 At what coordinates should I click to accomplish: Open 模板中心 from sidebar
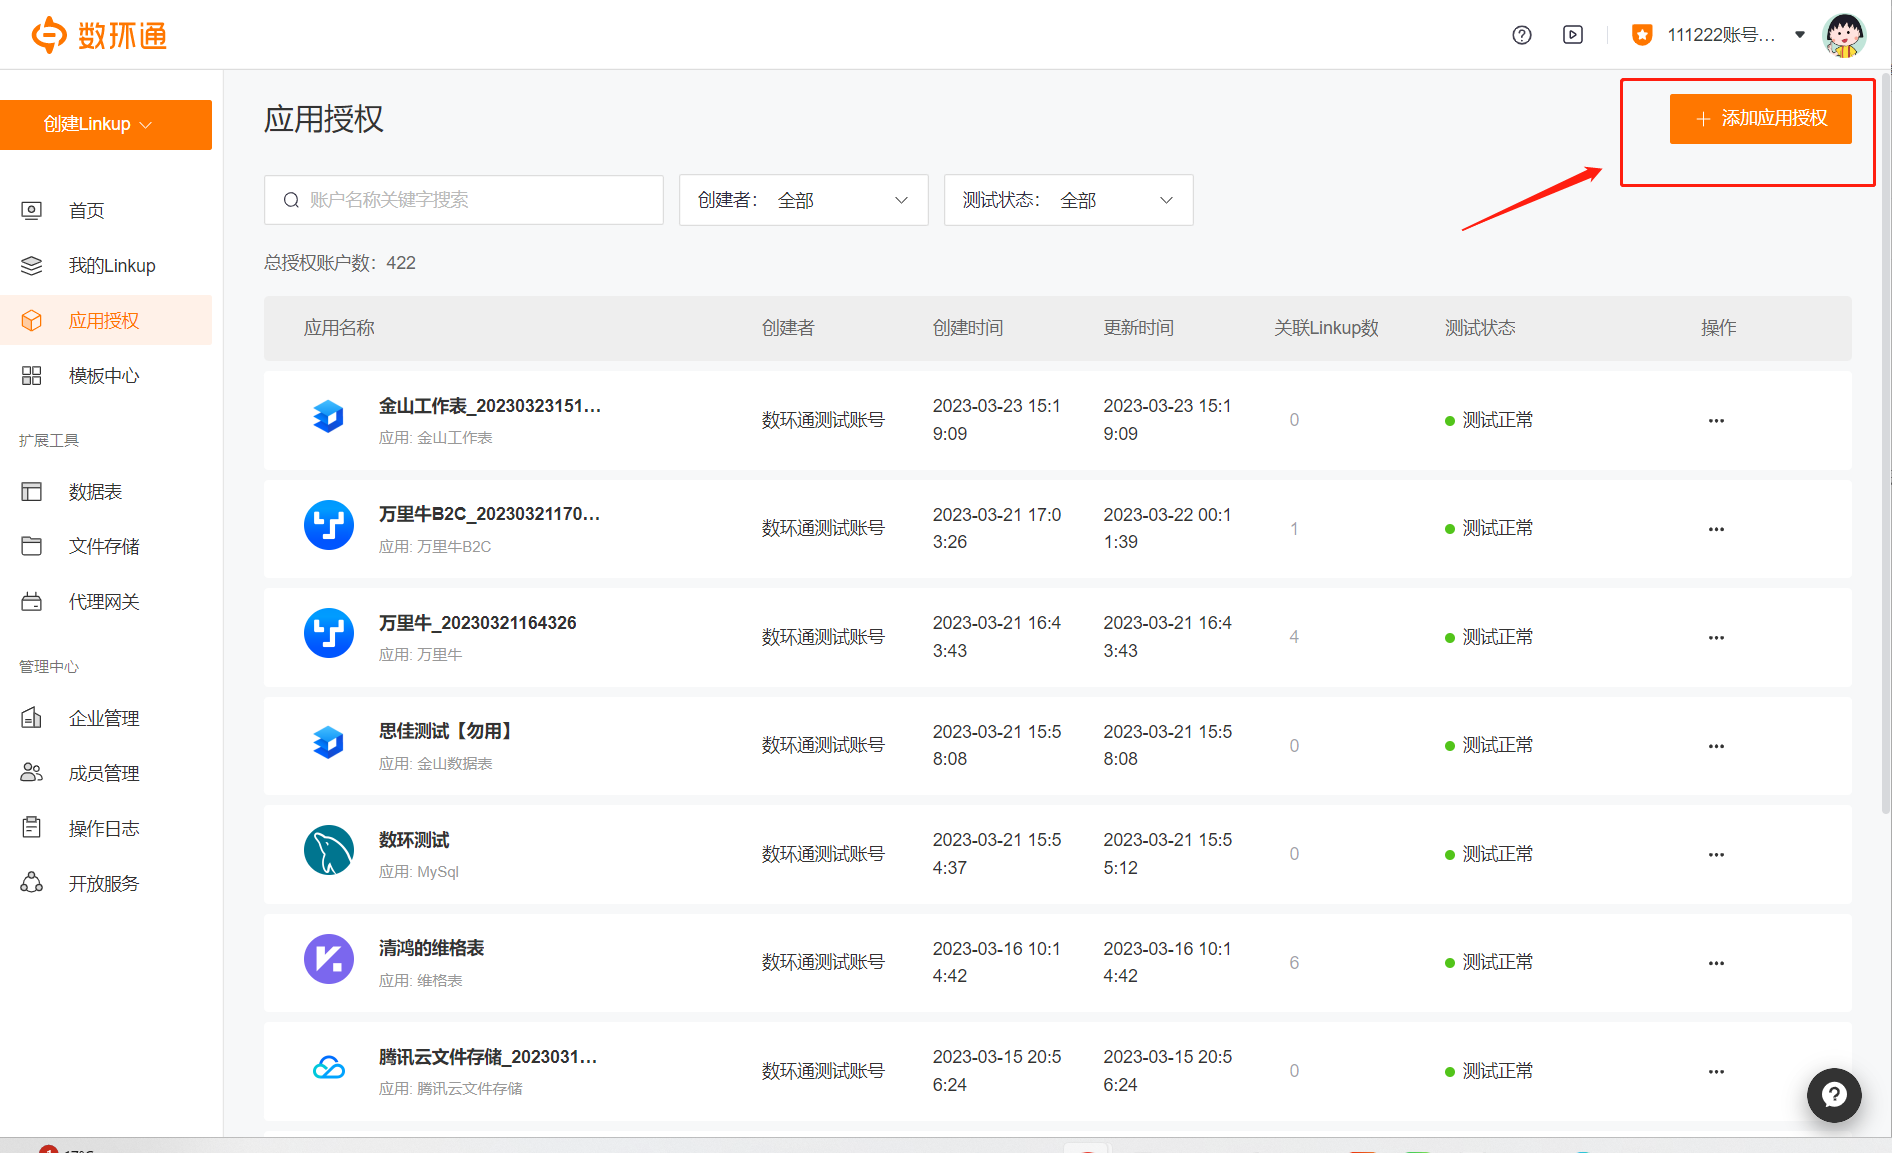103,376
